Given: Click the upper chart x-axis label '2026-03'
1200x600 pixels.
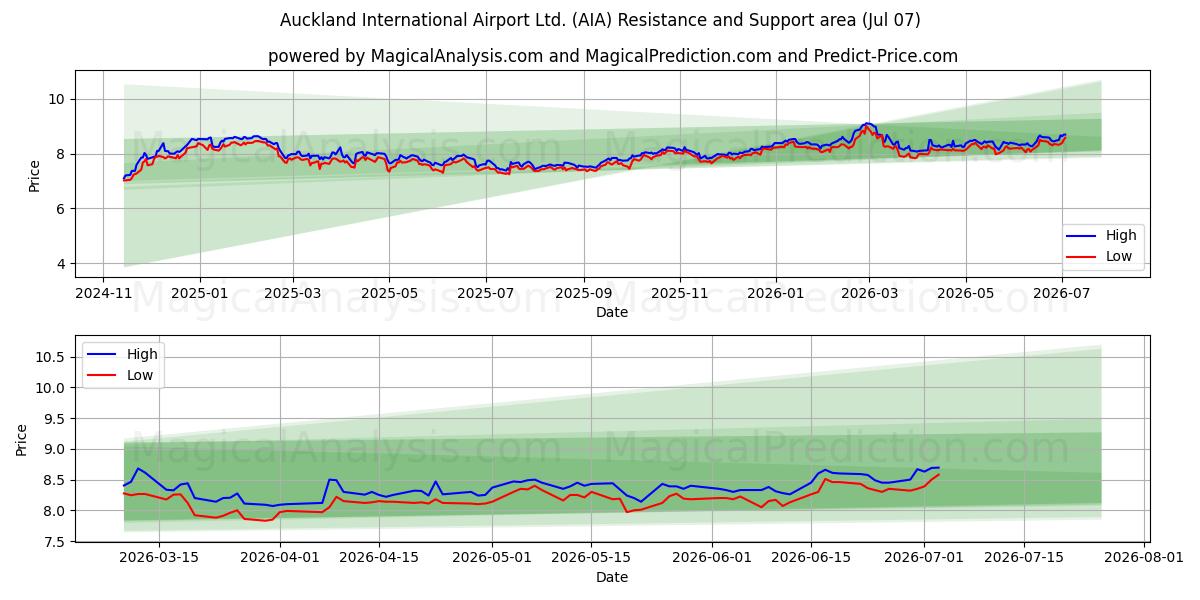Looking at the screenshot, I should click(868, 293).
